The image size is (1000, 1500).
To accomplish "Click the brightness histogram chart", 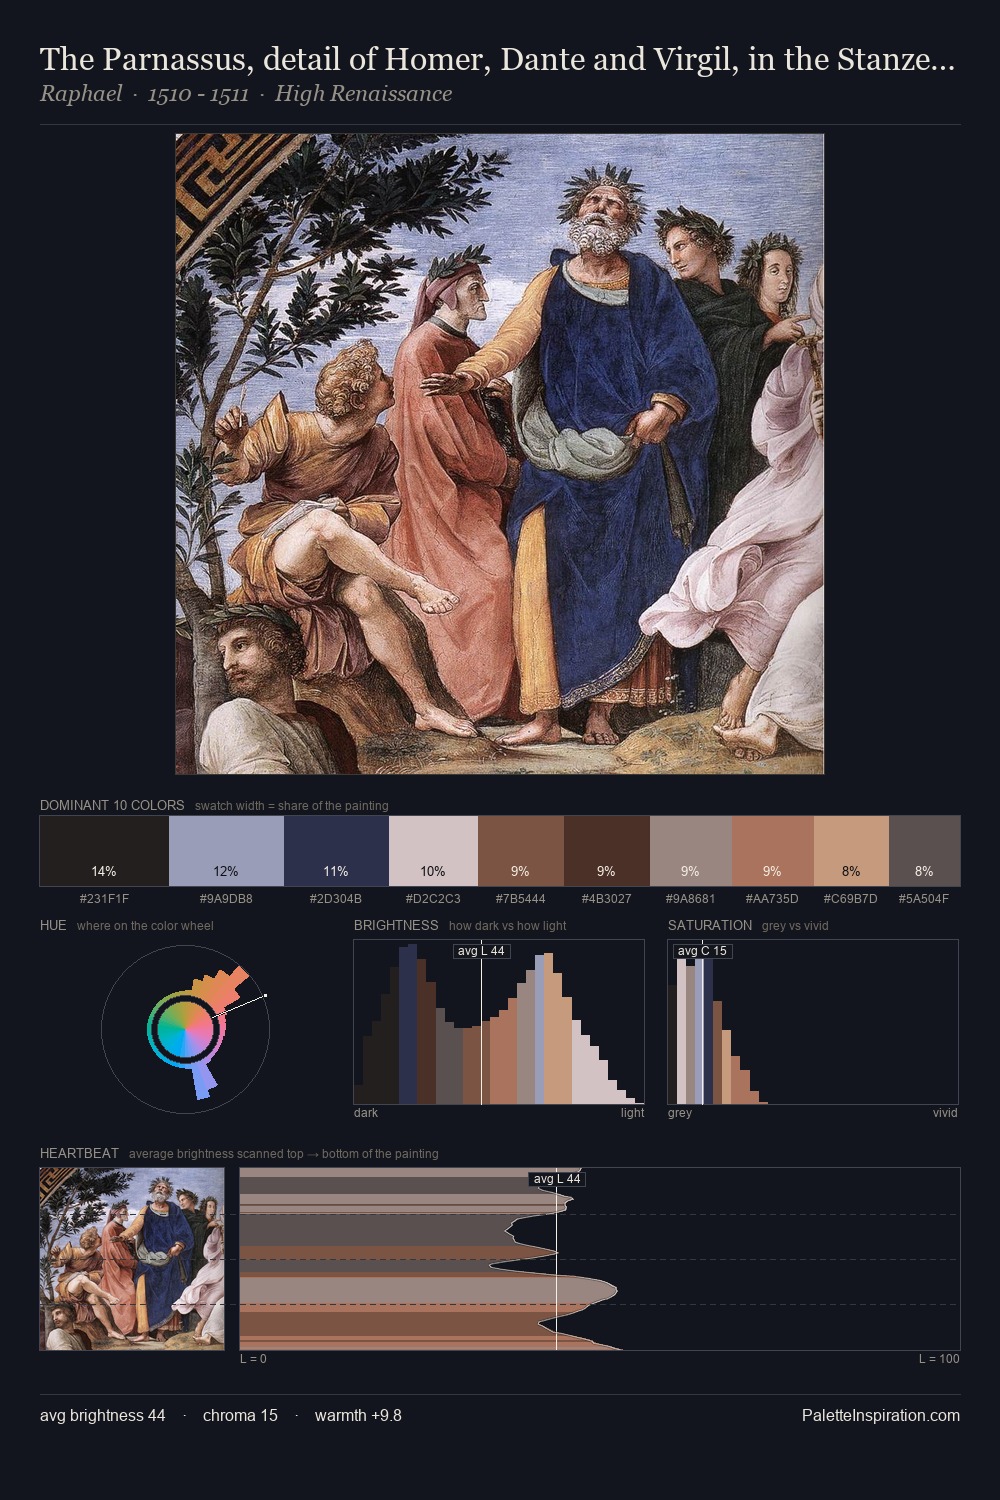I will (x=499, y=1022).
